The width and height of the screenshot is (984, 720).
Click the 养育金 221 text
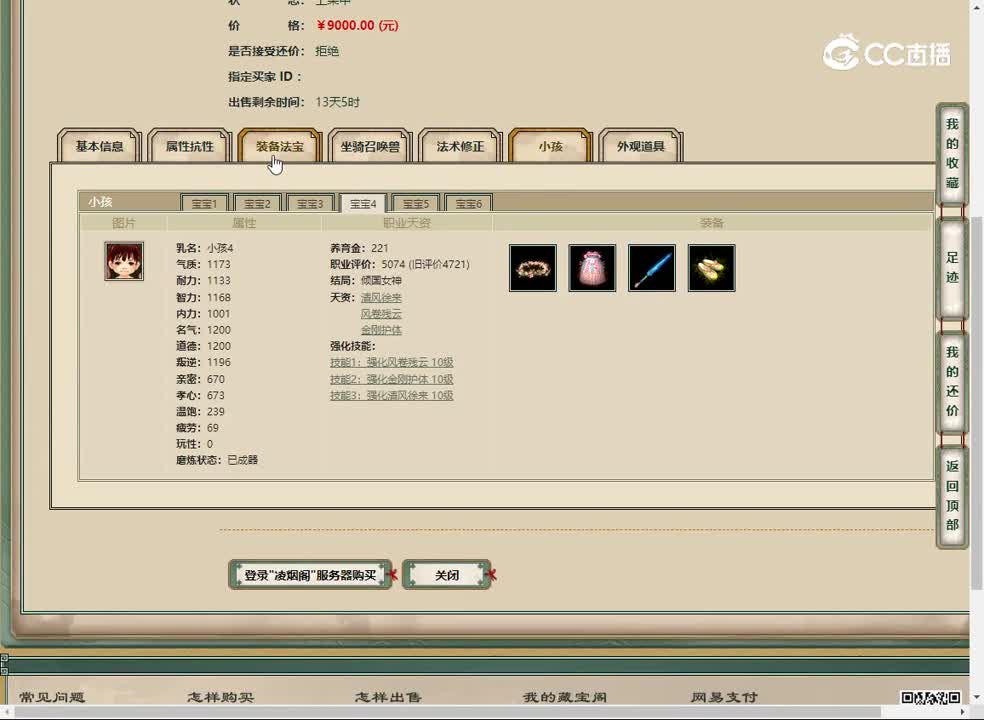point(359,248)
